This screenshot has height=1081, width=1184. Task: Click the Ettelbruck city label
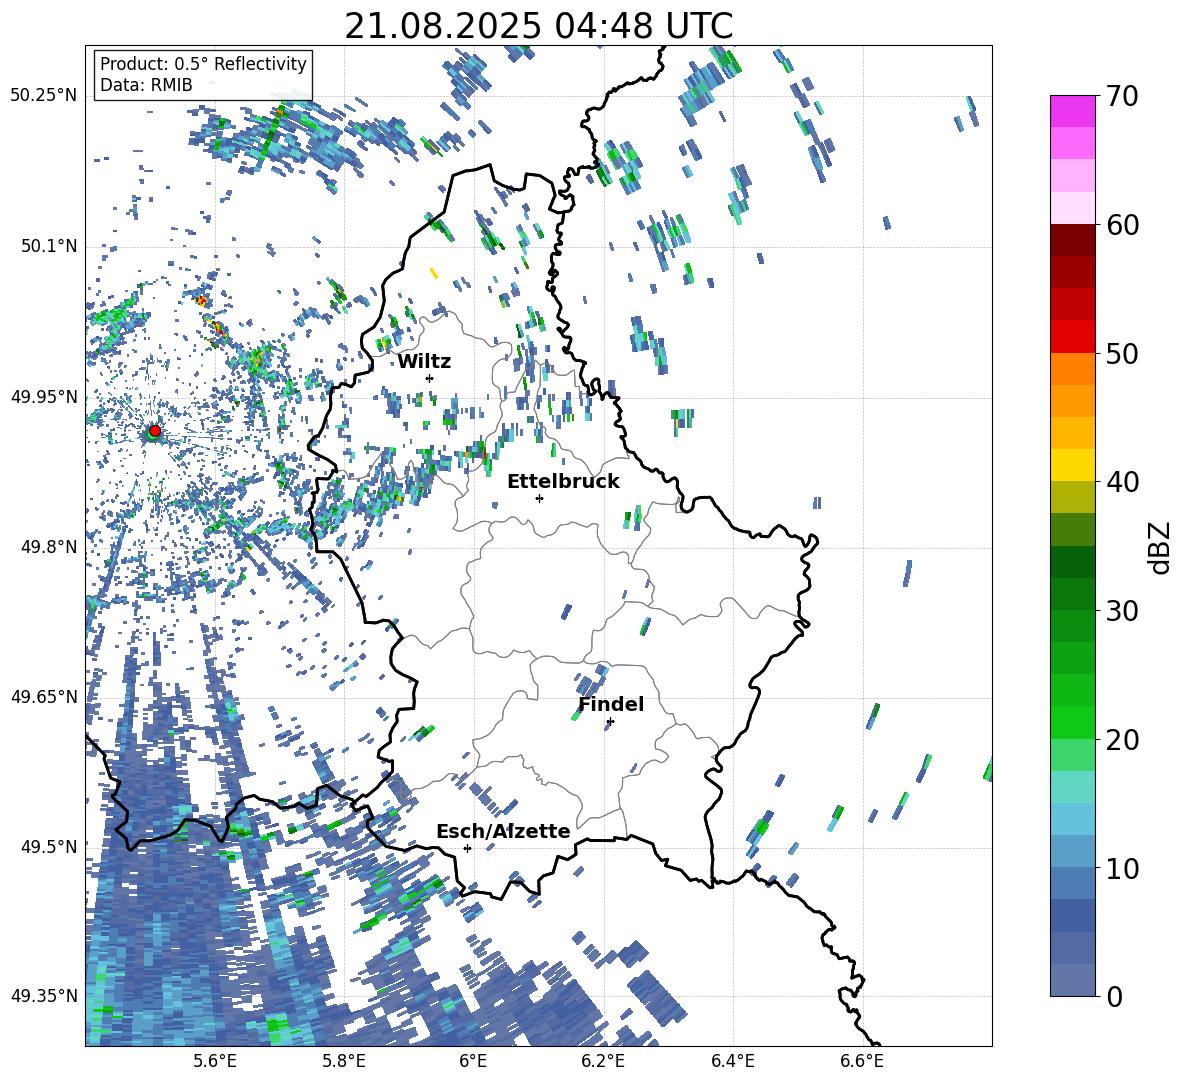click(563, 482)
